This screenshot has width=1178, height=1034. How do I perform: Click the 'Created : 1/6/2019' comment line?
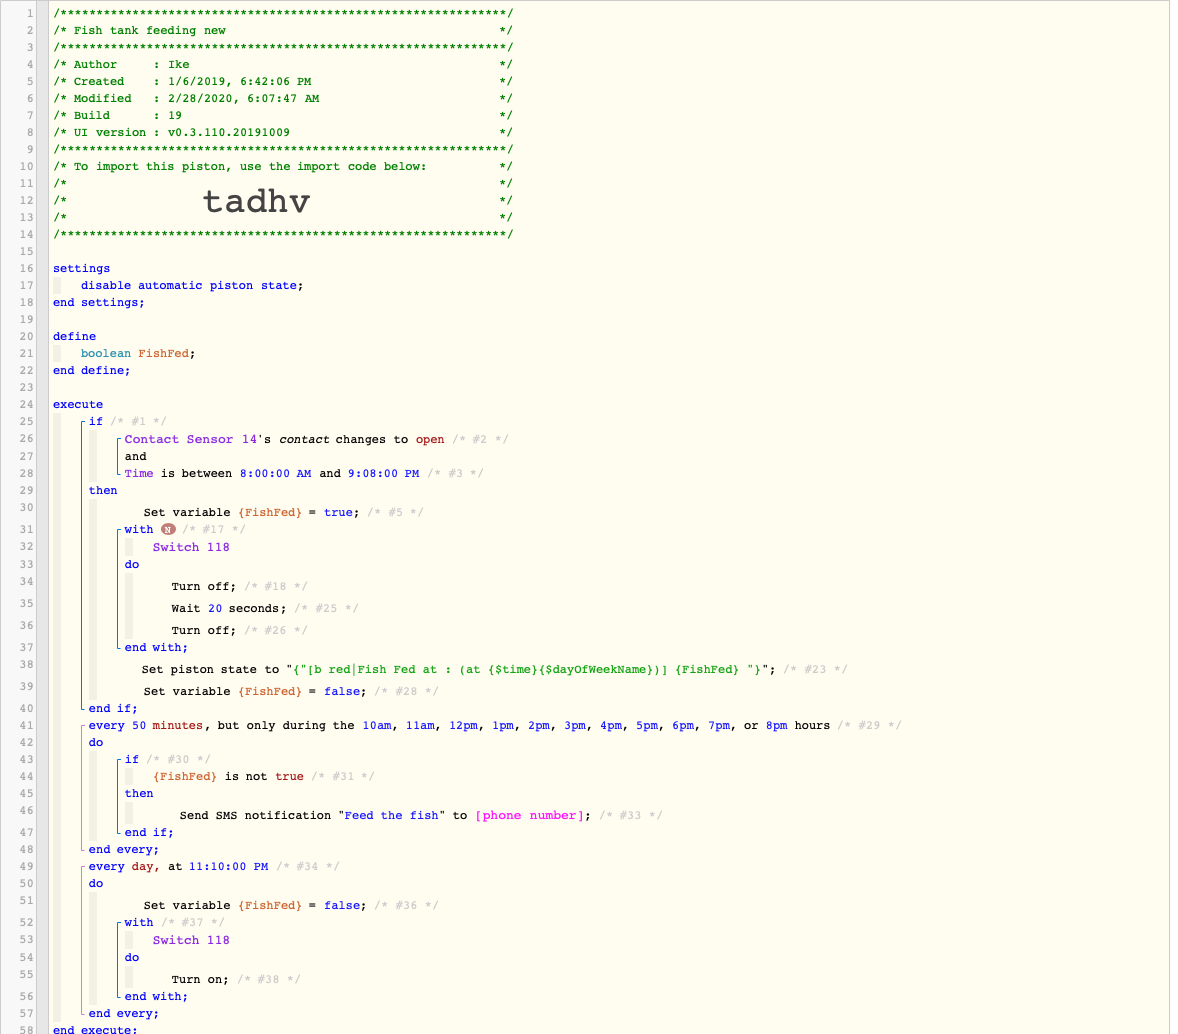tap(282, 81)
